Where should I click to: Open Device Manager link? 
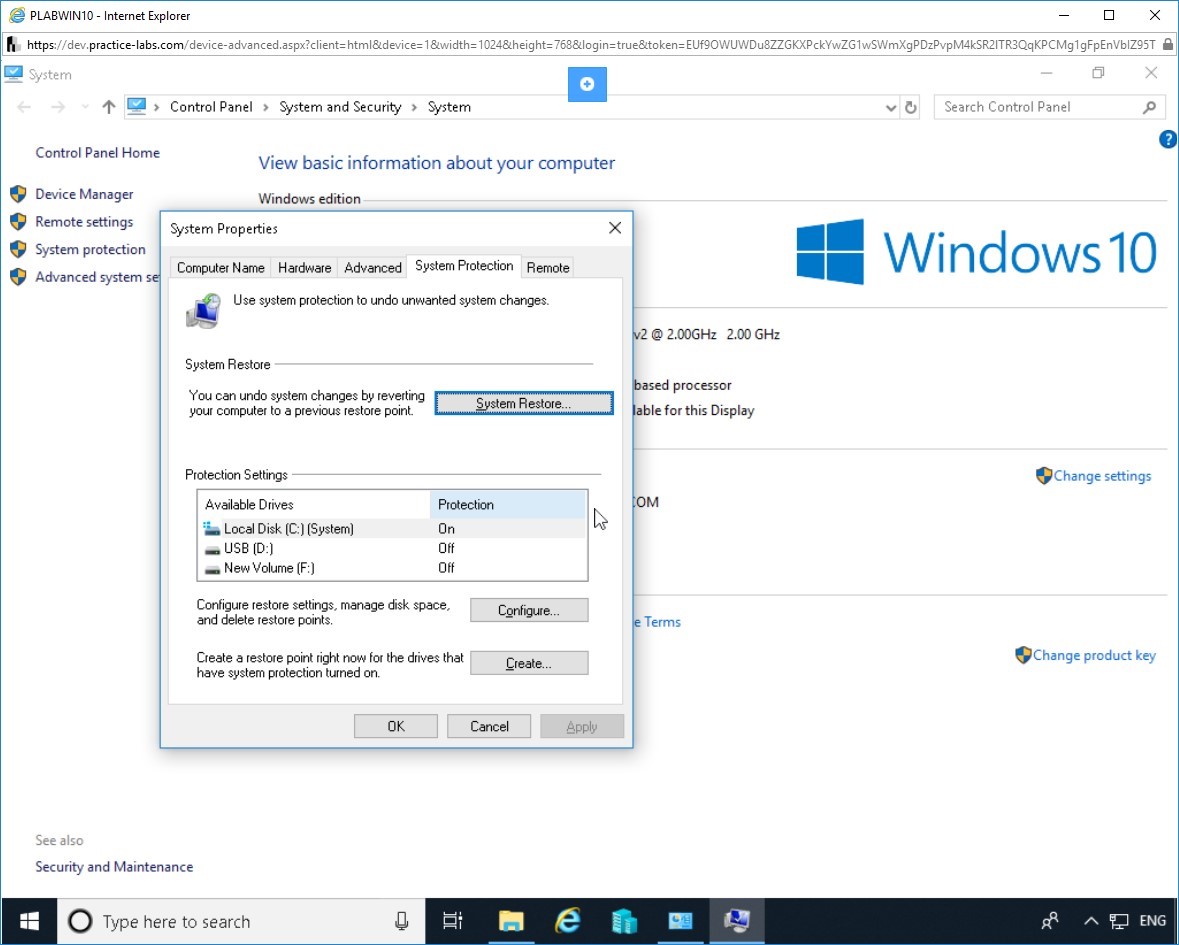tap(84, 194)
